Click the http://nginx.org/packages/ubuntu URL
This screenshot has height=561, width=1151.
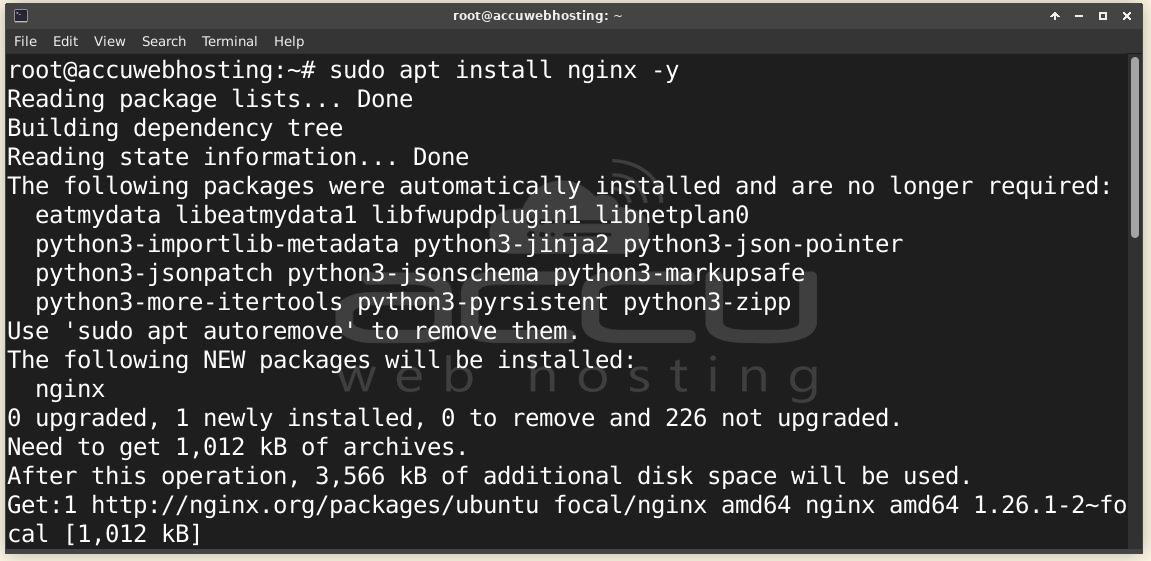tap(315, 505)
